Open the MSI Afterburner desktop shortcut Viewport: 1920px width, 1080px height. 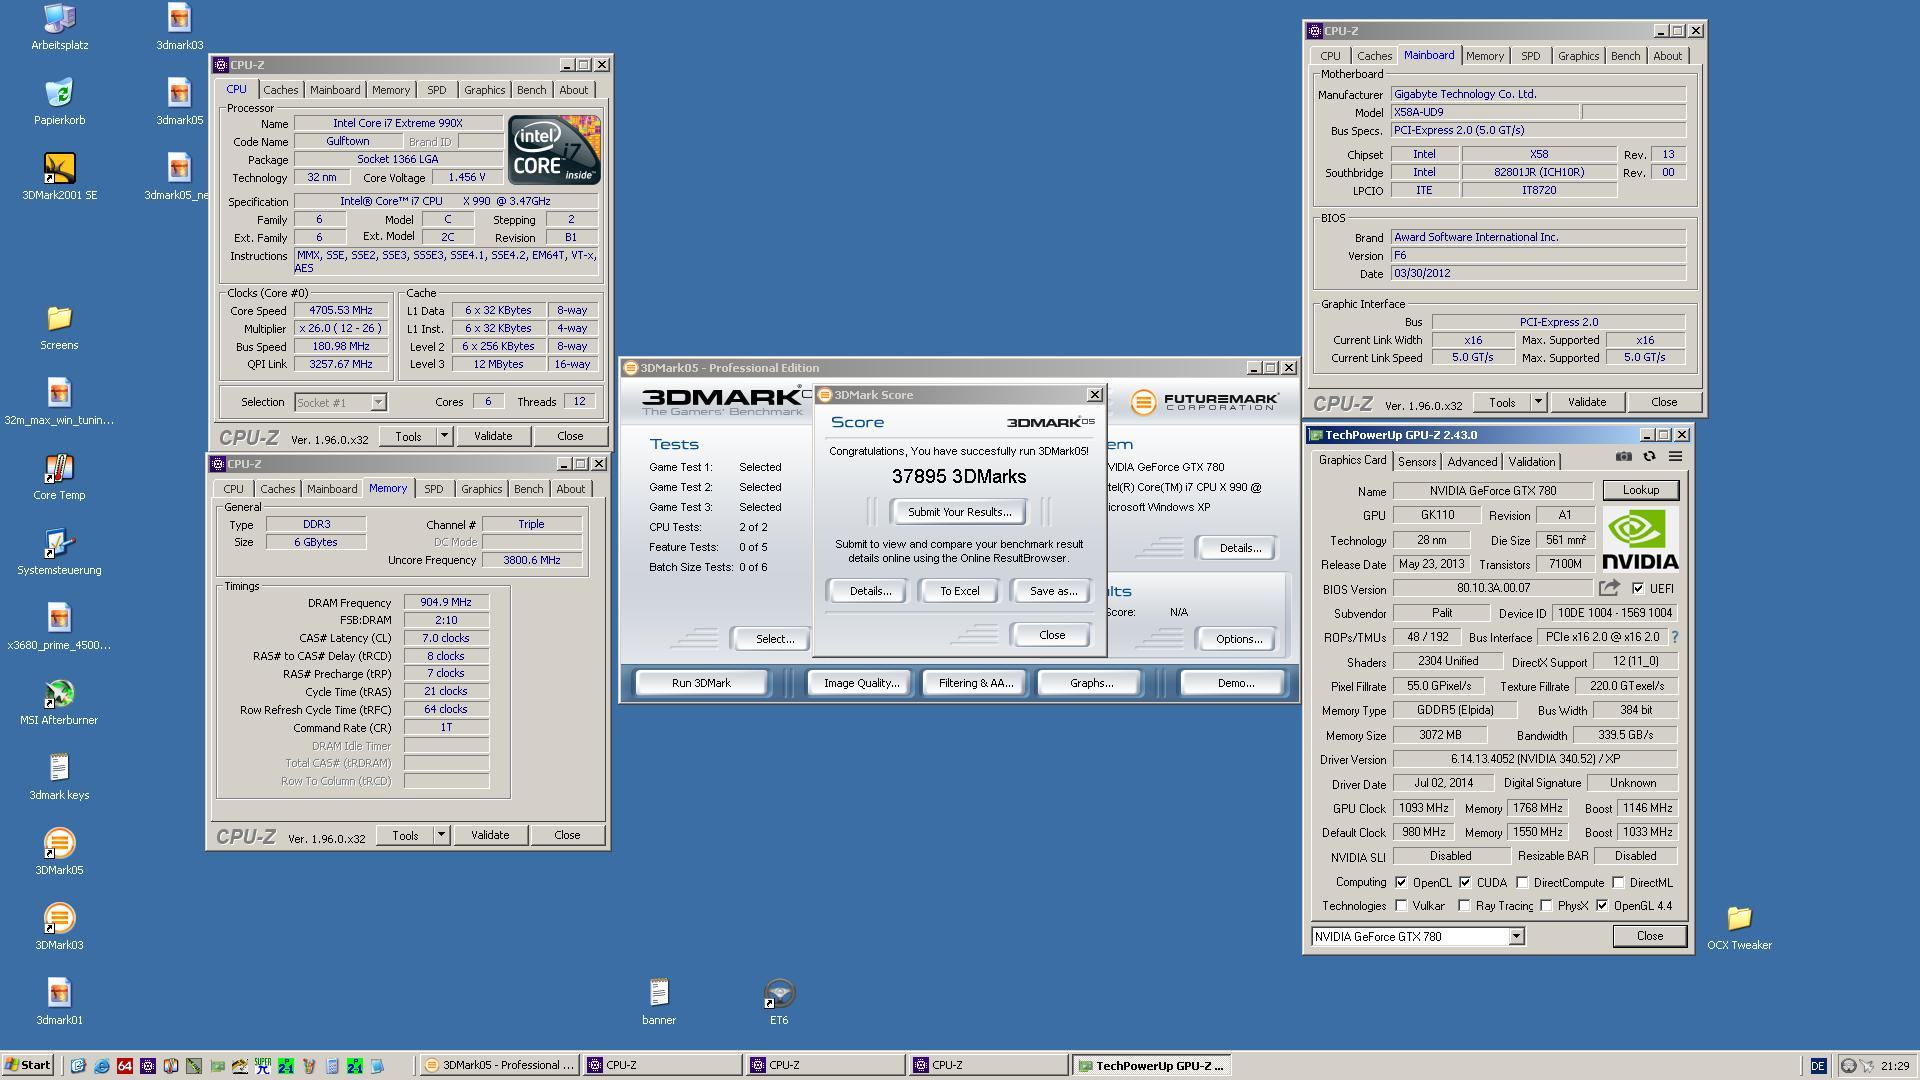pos(59,694)
